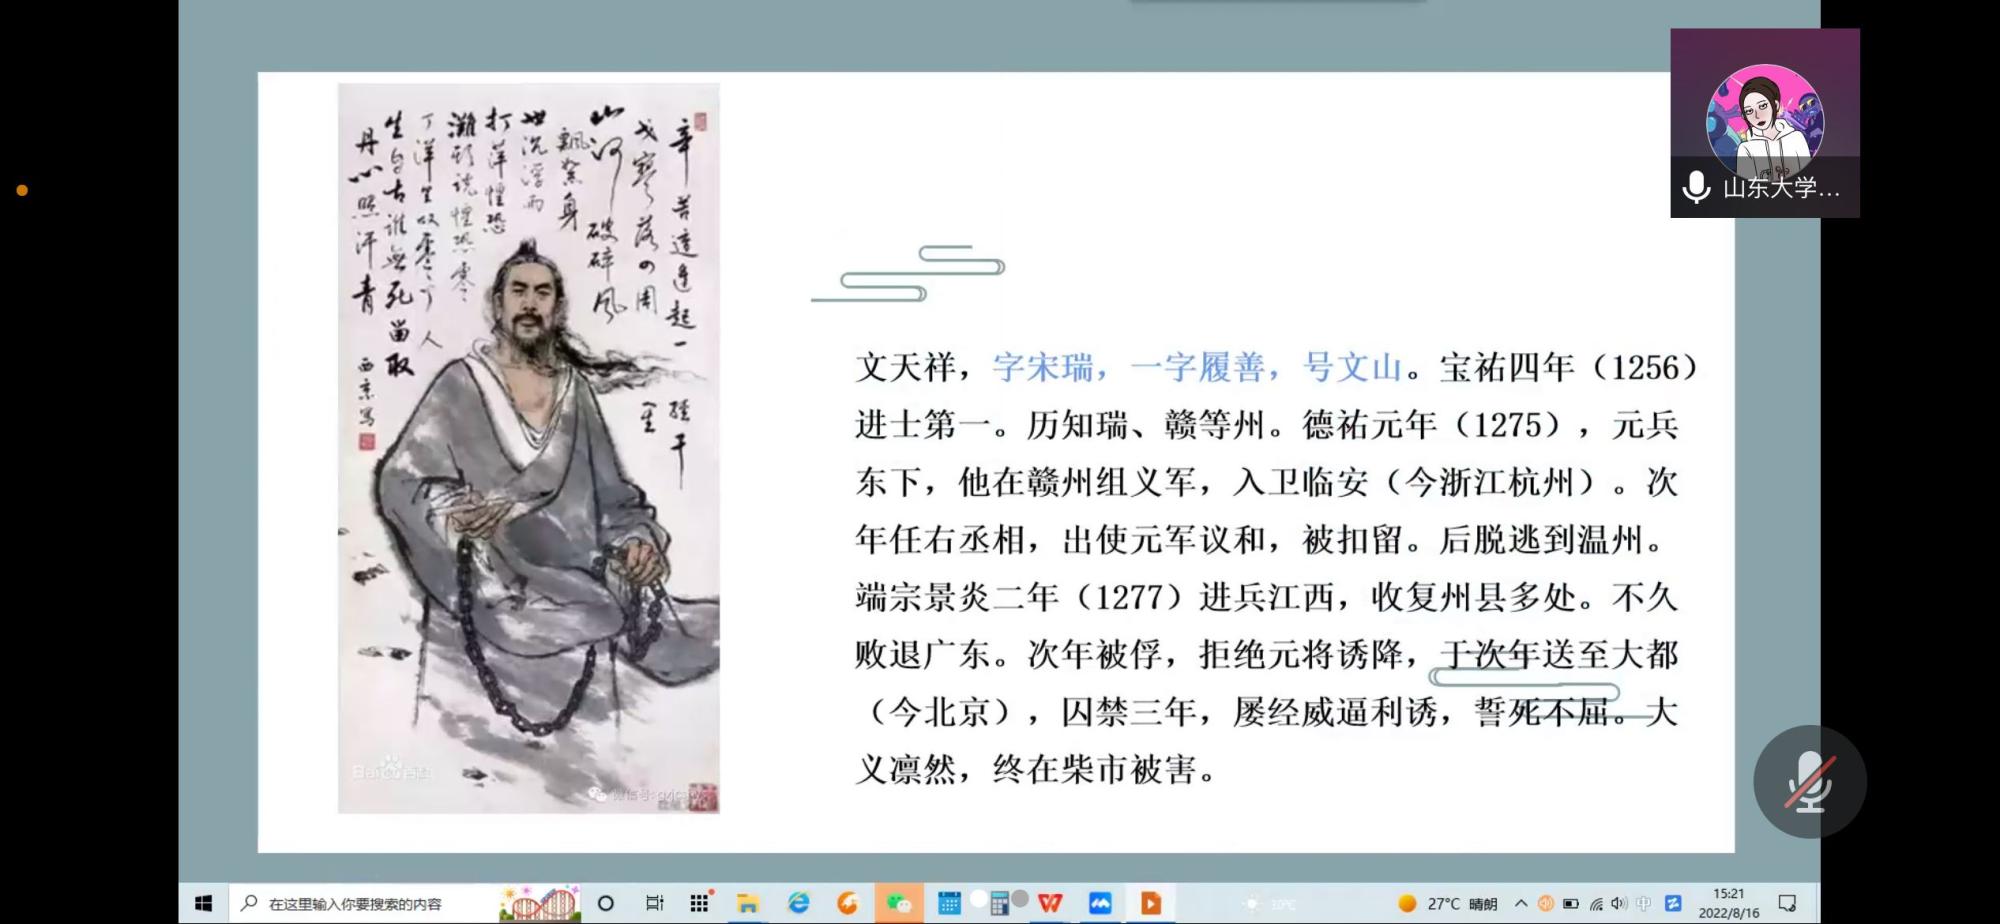
Task: Open WeChat from the taskbar
Action: point(898,903)
